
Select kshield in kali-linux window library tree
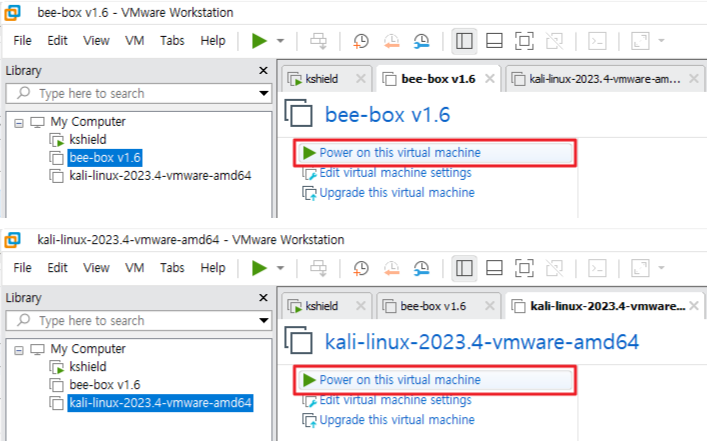[x=88, y=367]
